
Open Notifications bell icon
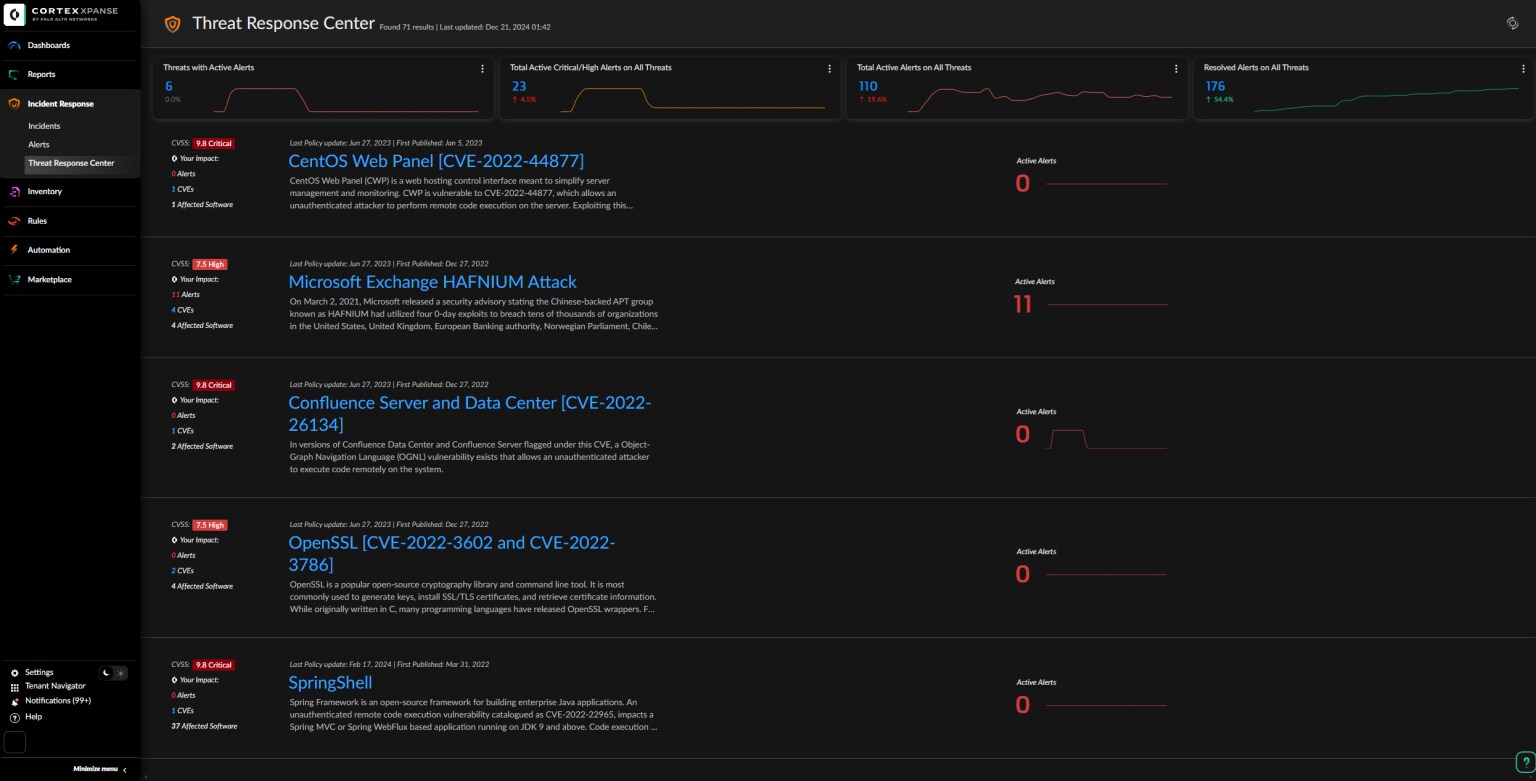point(15,701)
